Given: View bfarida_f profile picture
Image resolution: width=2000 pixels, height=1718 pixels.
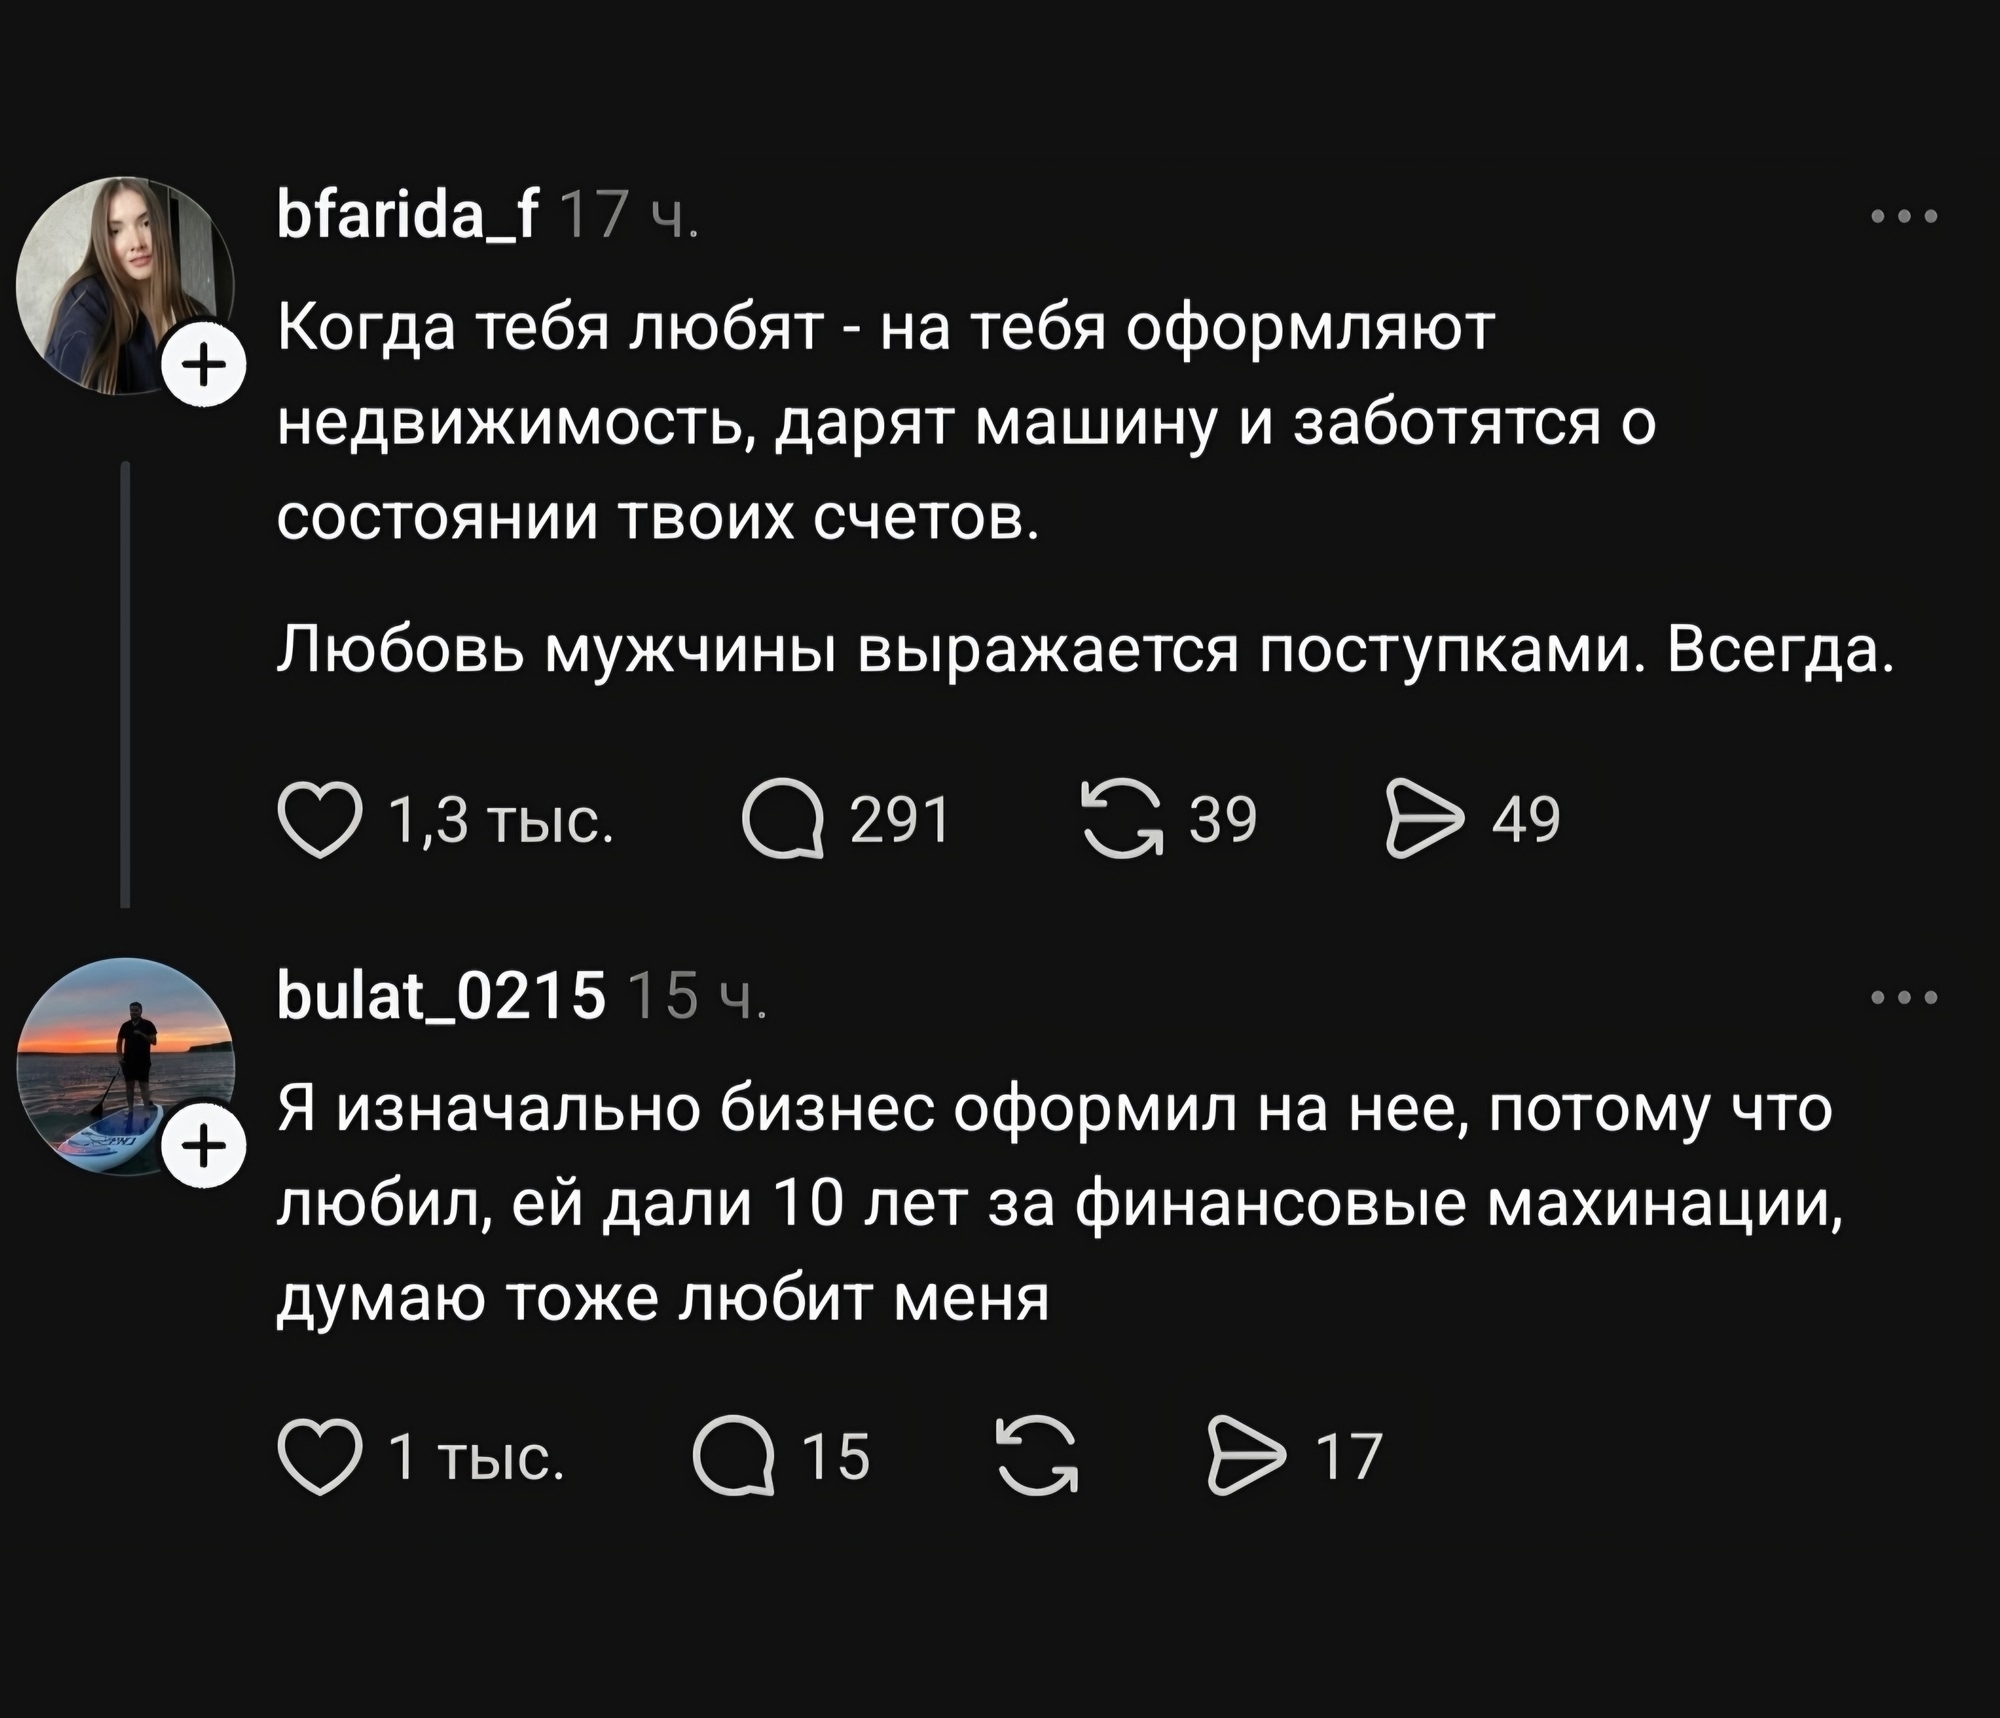Looking at the screenshot, I should point(126,286).
